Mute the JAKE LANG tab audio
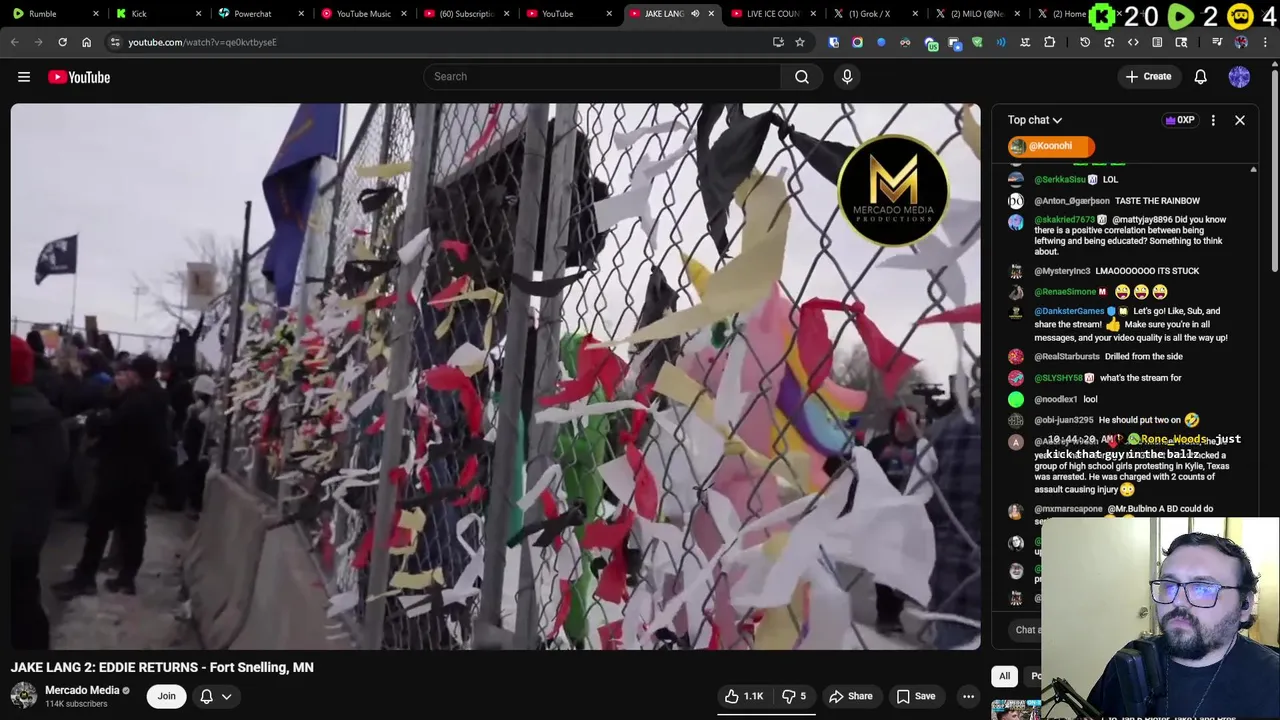The height and width of the screenshot is (720, 1280). point(695,14)
